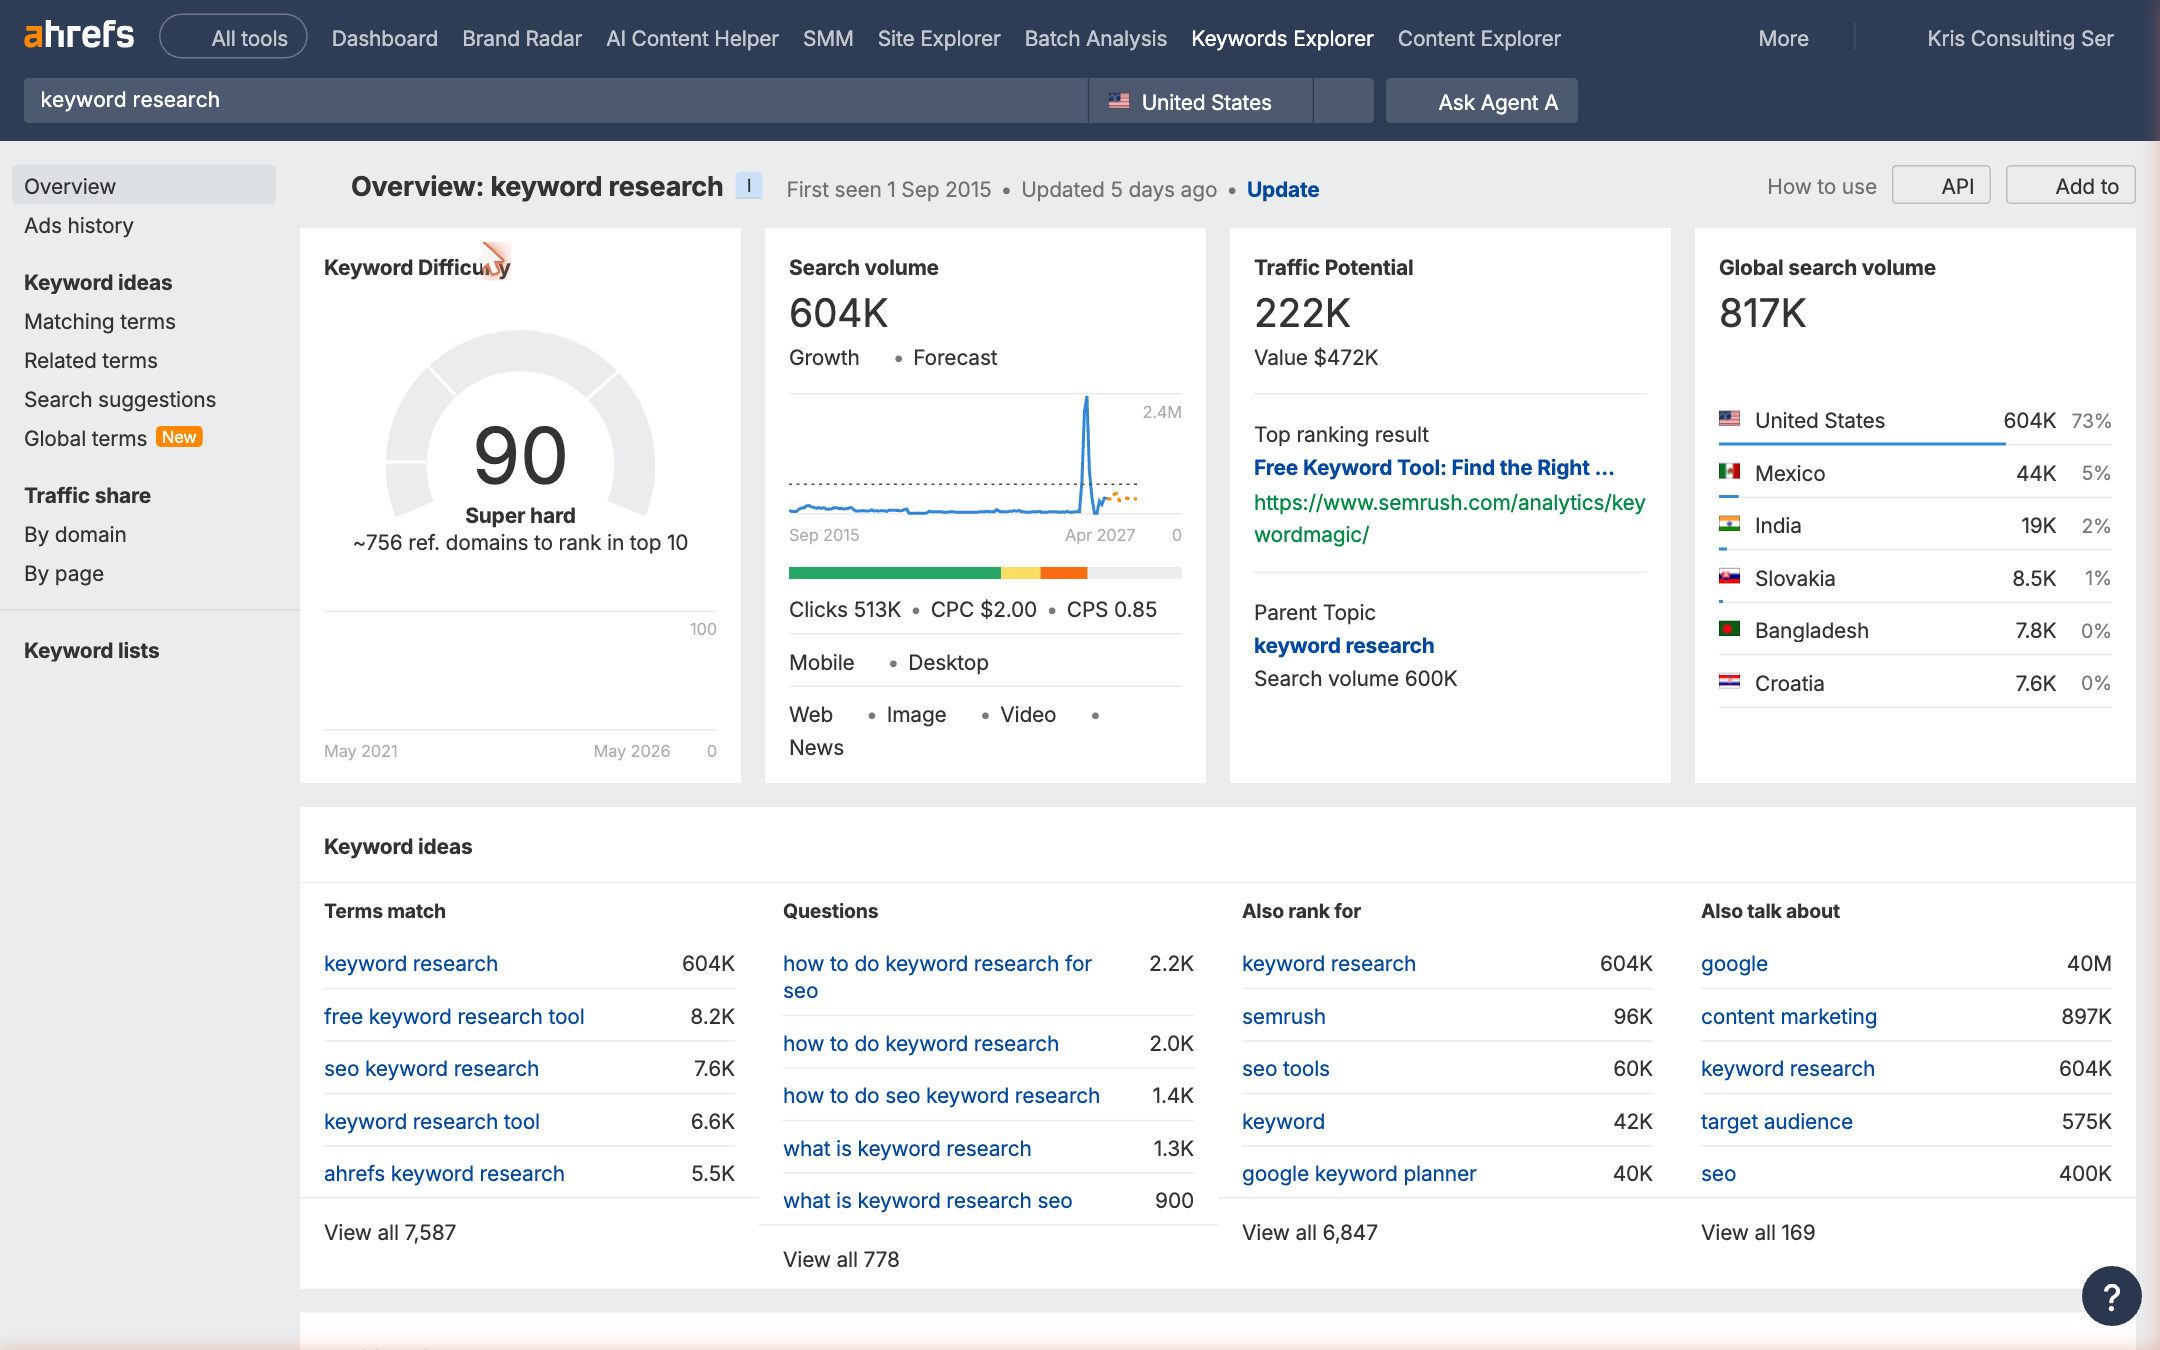
Task: Open free keyword research tool keyword
Action: coord(454,1016)
